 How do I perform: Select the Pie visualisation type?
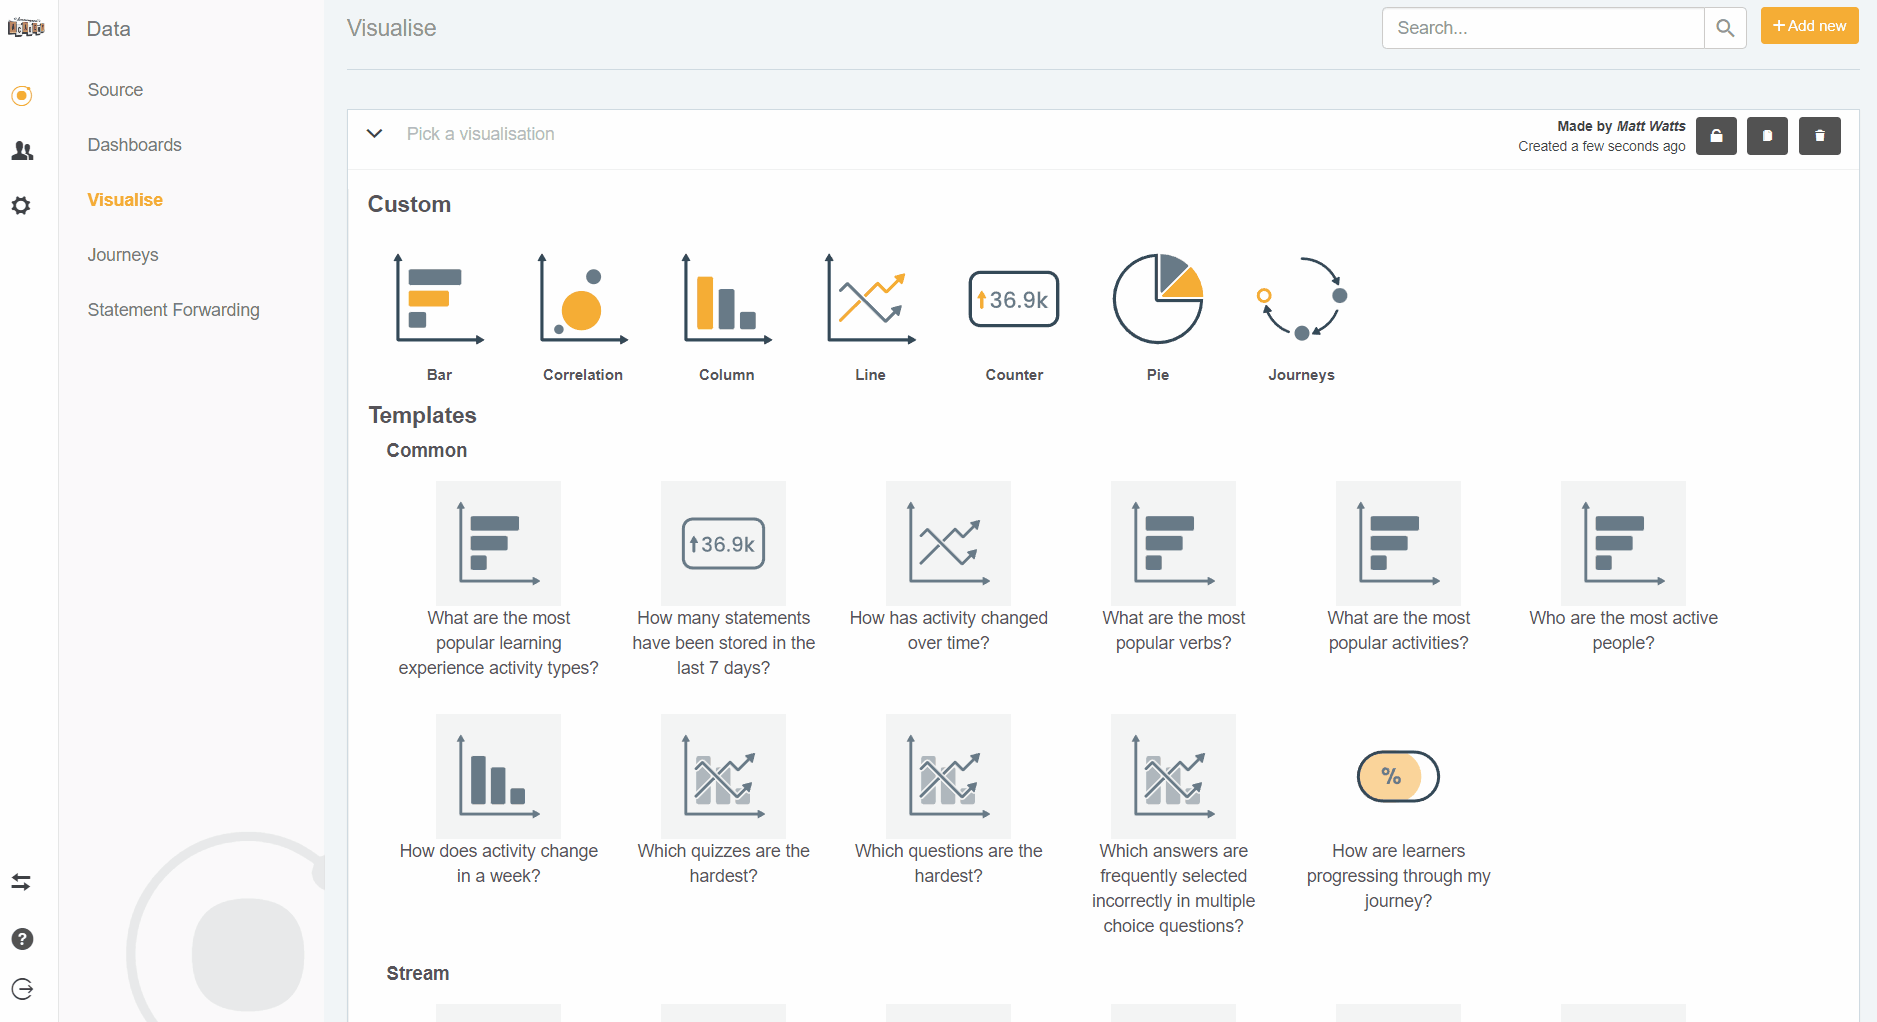click(1157, 298)
